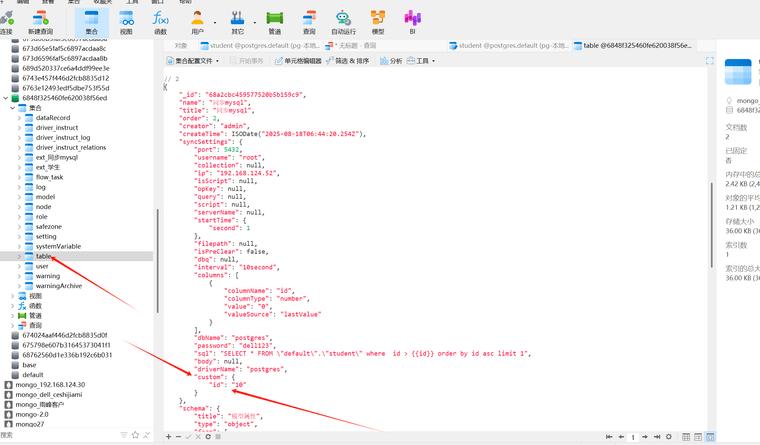Screen dimensions: 760x445
Task: Switch to the 对象 objects tab
Action: point(181,46)
